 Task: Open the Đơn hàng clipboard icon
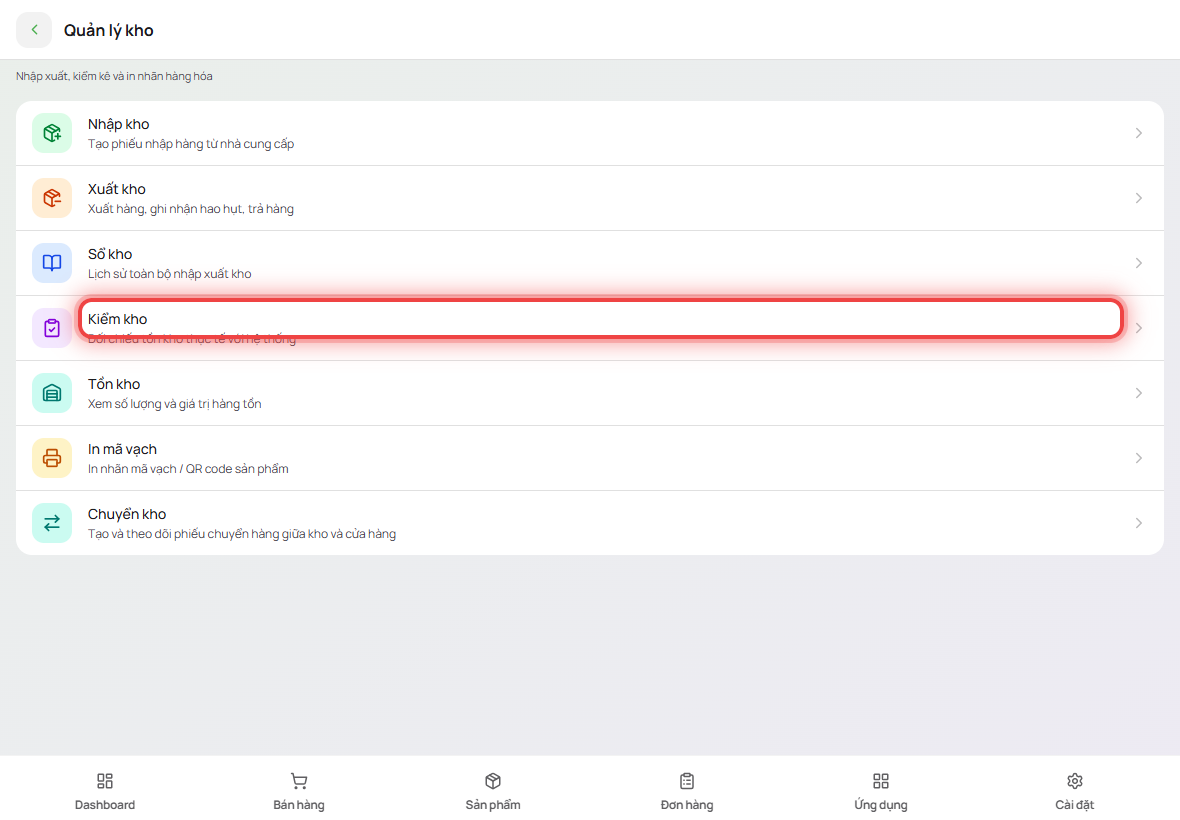pyautogui.click(x=687, y=781)
